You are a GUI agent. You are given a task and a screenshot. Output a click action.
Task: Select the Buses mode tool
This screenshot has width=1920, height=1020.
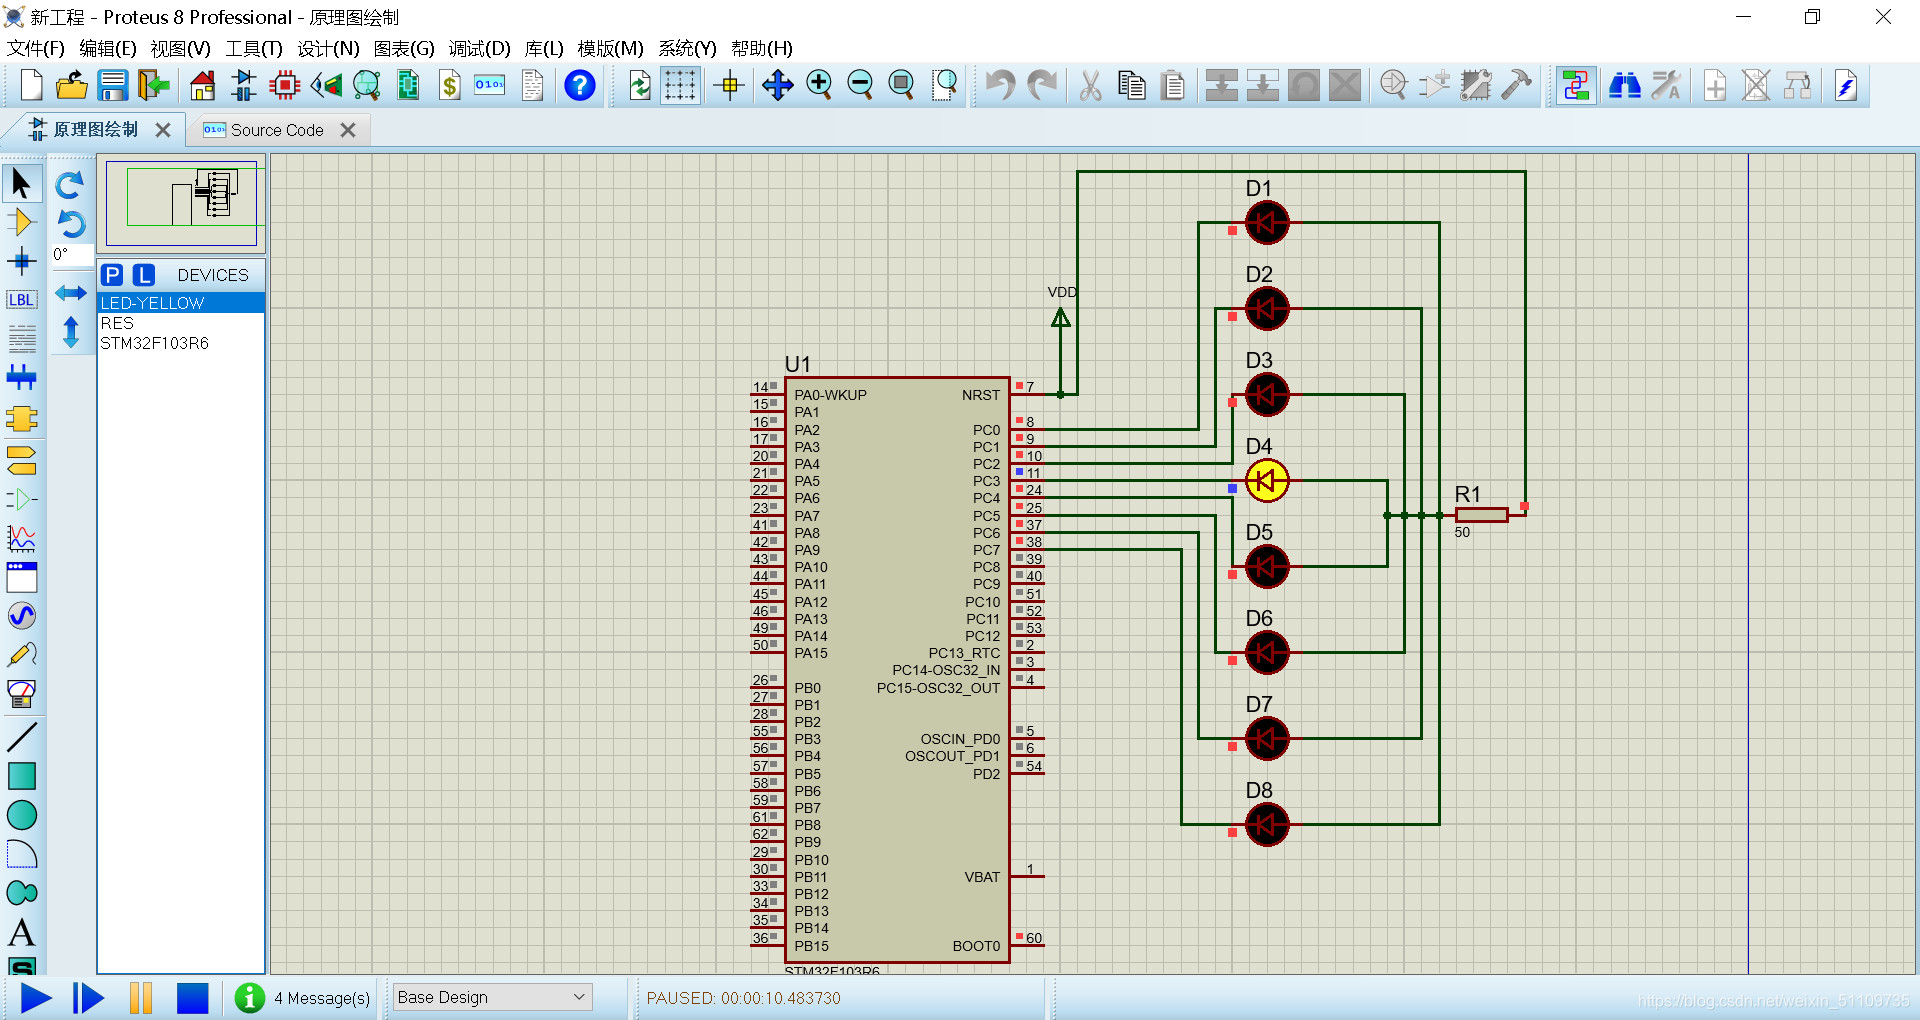pos(21,378)
